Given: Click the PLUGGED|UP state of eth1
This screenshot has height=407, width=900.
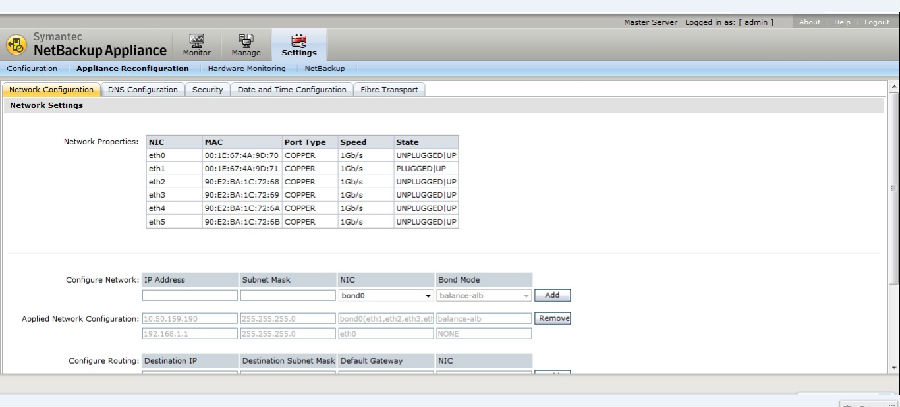Looking at the screenshot, I should click(x=426, y=169).
